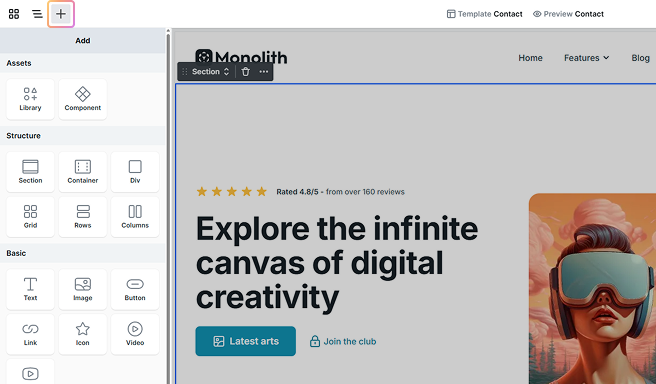Open the Library assets tile

[x=30, y=100]
